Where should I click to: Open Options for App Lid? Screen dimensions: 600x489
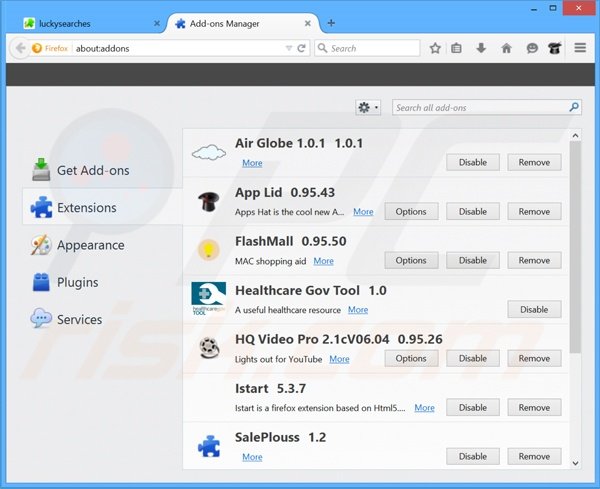[x=411, y=211]
